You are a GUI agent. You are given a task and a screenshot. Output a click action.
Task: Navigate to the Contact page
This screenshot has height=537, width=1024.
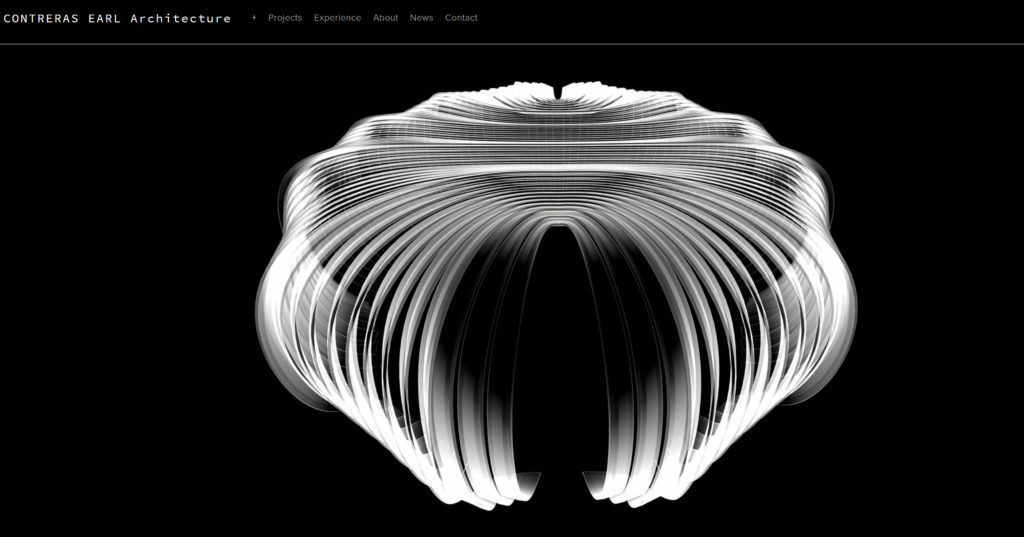click(461, 18)
